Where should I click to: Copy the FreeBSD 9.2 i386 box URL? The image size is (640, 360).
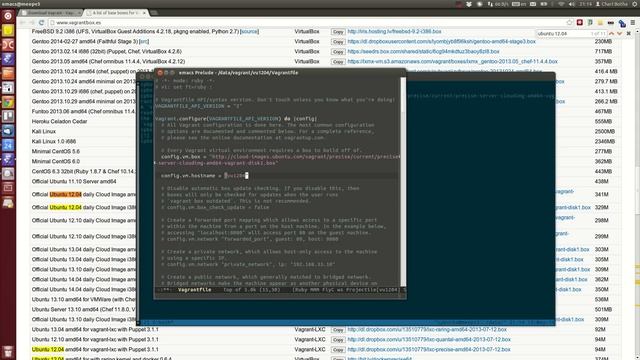pos(338,32)
